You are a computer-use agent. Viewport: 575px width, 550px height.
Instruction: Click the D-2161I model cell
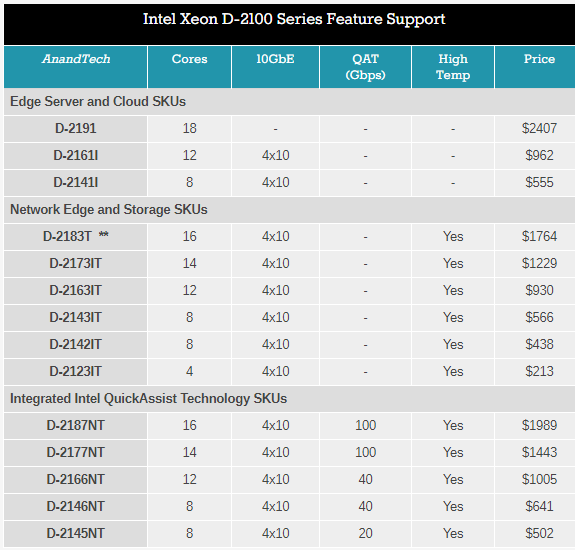point(76,155)
